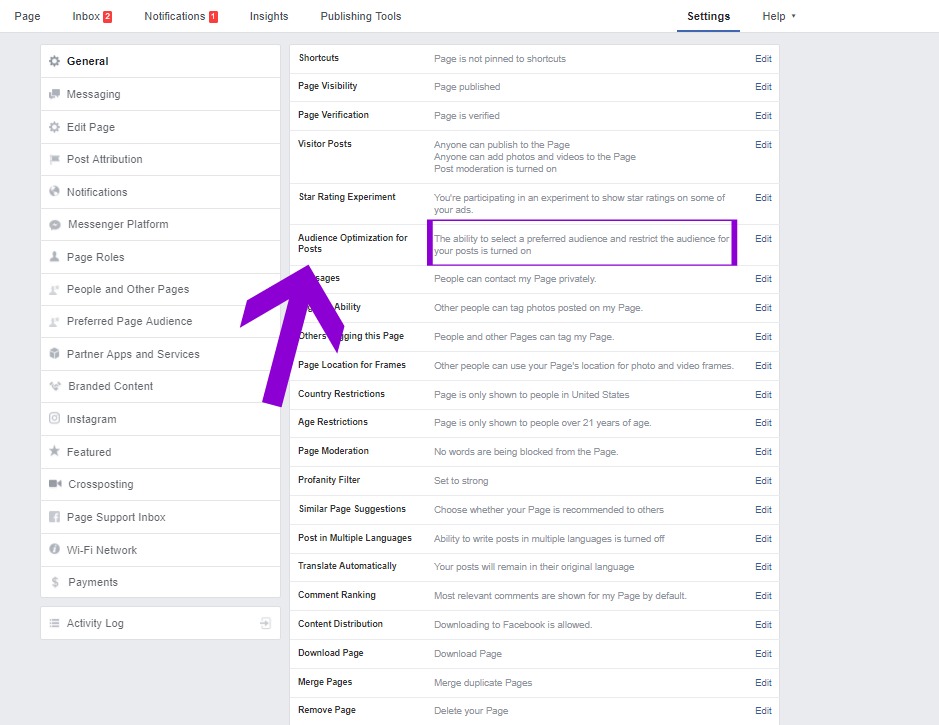939x725 pixels.
Task: Edit the Star Rating Experiment setting
Action: tap(763, 198)
